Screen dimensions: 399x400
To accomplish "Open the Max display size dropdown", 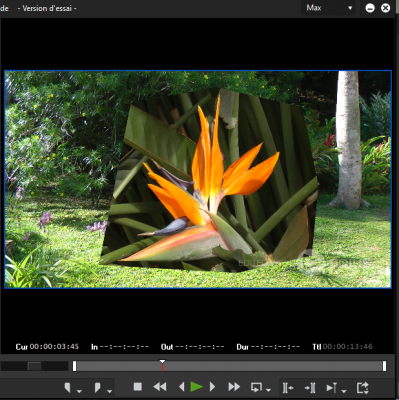I will pos(328,8).
